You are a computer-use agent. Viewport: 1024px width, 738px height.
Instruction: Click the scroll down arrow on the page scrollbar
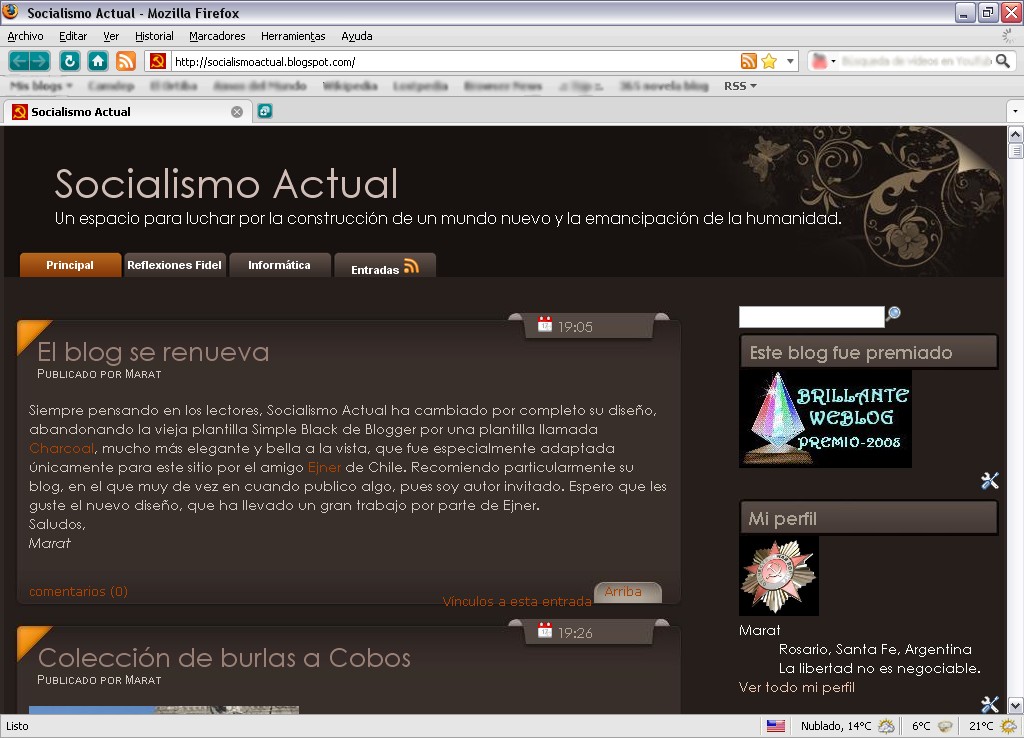coord(1015,704)
